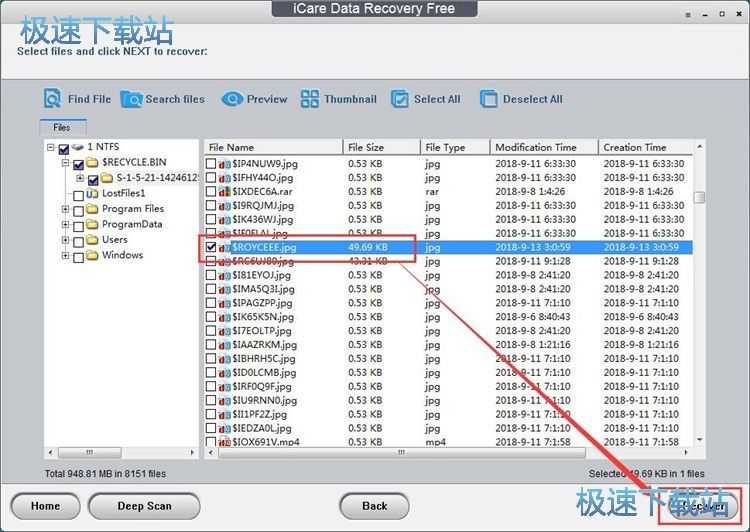Select the LostFiles1 folder icon
The height and width of the screenshot is (532, 750).
point(92,193)
